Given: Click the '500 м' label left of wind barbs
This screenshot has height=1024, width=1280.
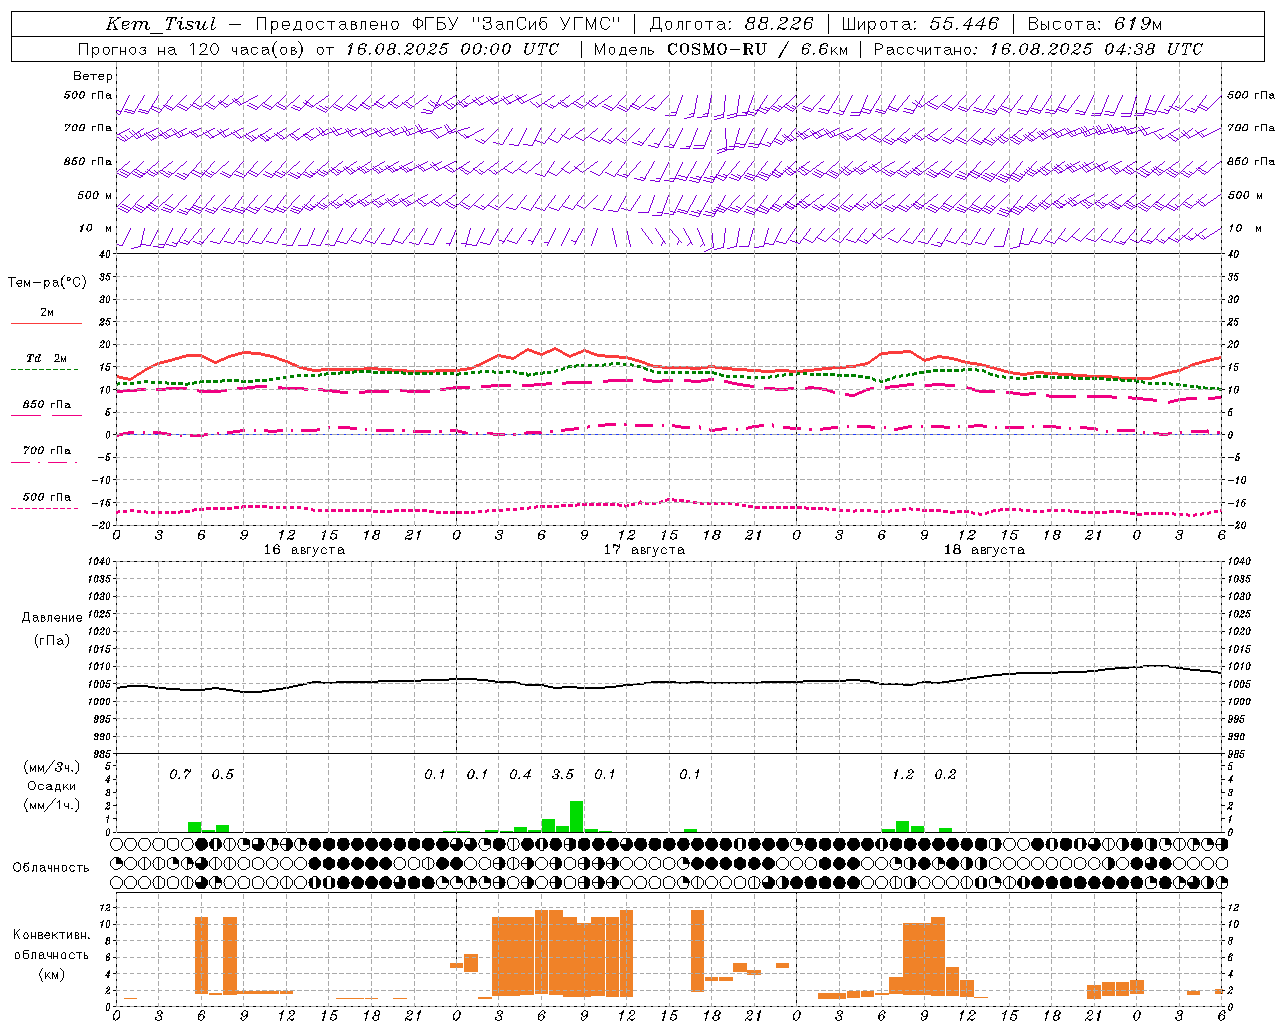Looking at the screenshot, I should pyautogui.click(x=95, y=195).
